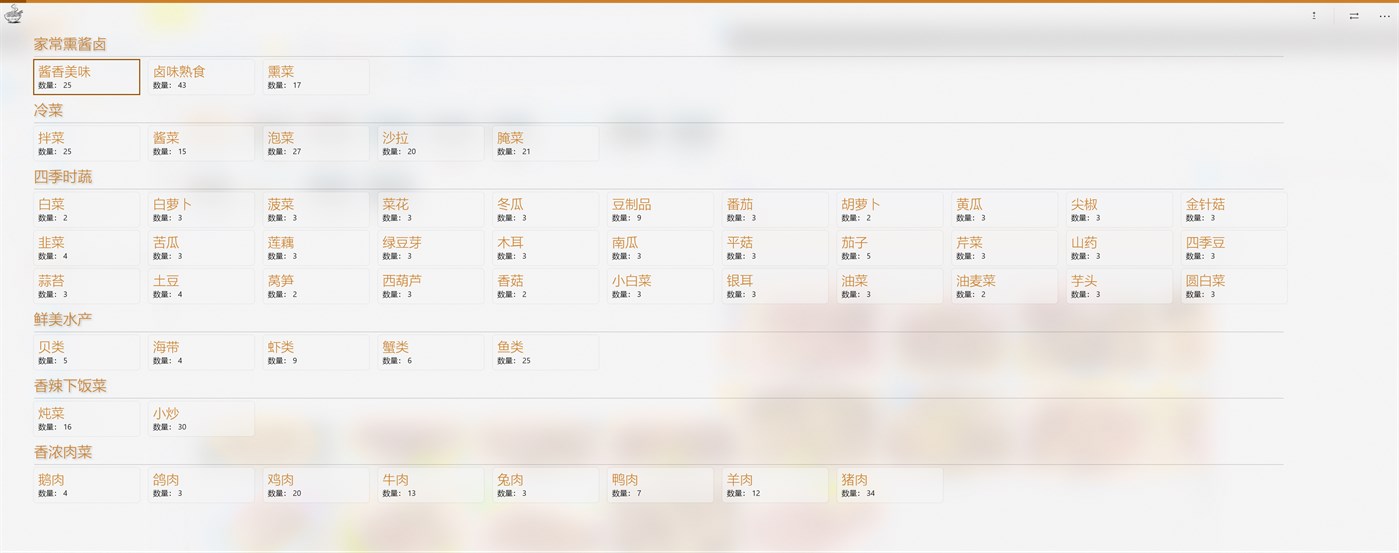1399x553 pixels.
Task: Select the 冬瓜 tile
Action: 546,209
